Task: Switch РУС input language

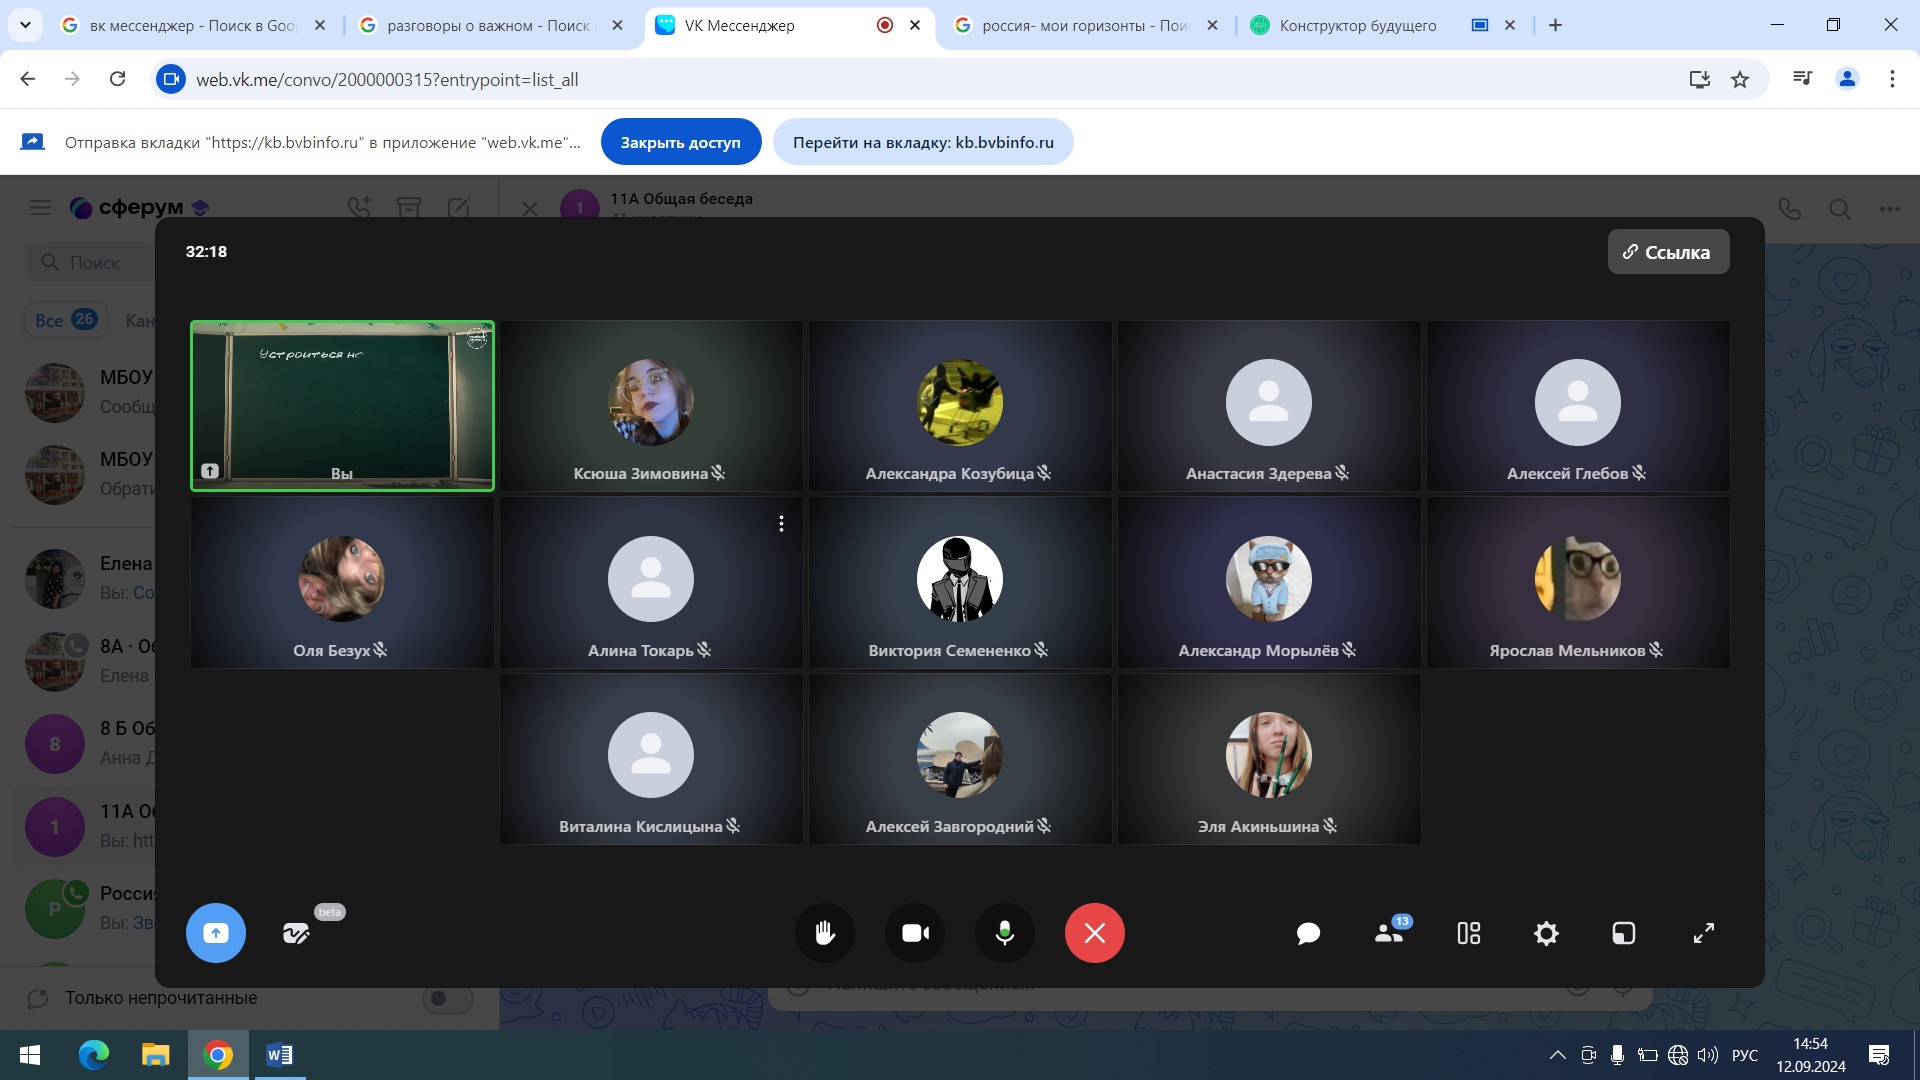Action: tap(1745, 1055)
